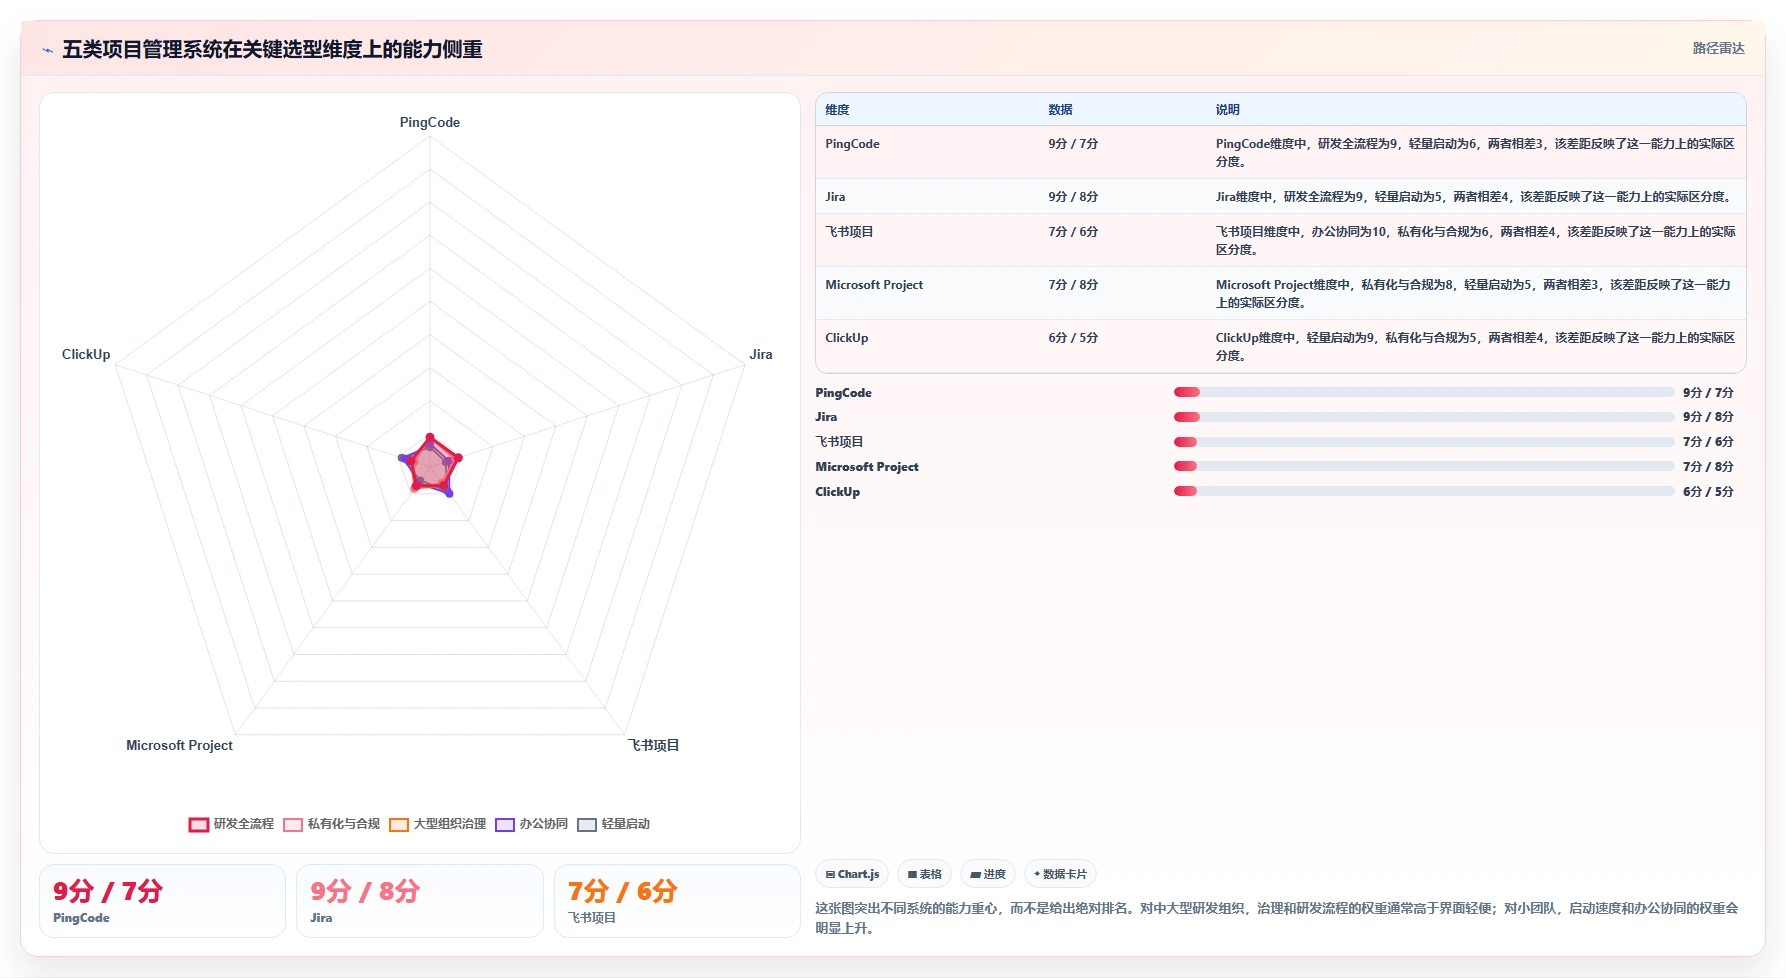This screenshot has height=978, width=1786.
Task: Click the radar polygon at the chart center
Action: tap(430, 466)
